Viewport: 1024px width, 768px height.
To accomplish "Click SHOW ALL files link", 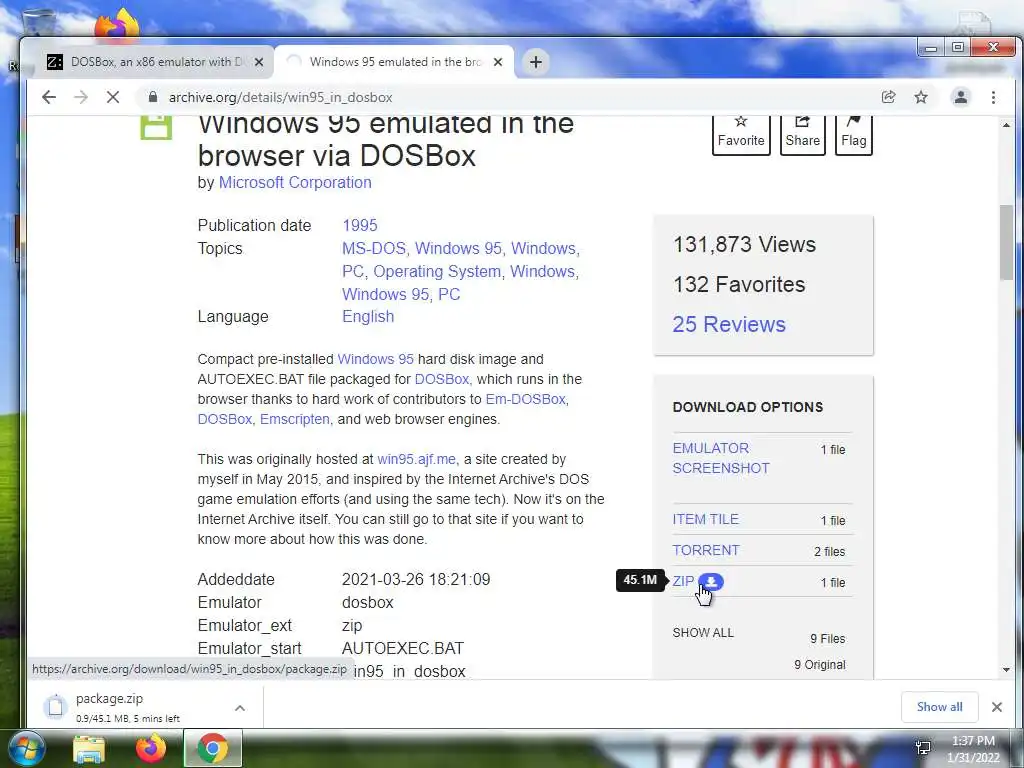I will [703, 633].
